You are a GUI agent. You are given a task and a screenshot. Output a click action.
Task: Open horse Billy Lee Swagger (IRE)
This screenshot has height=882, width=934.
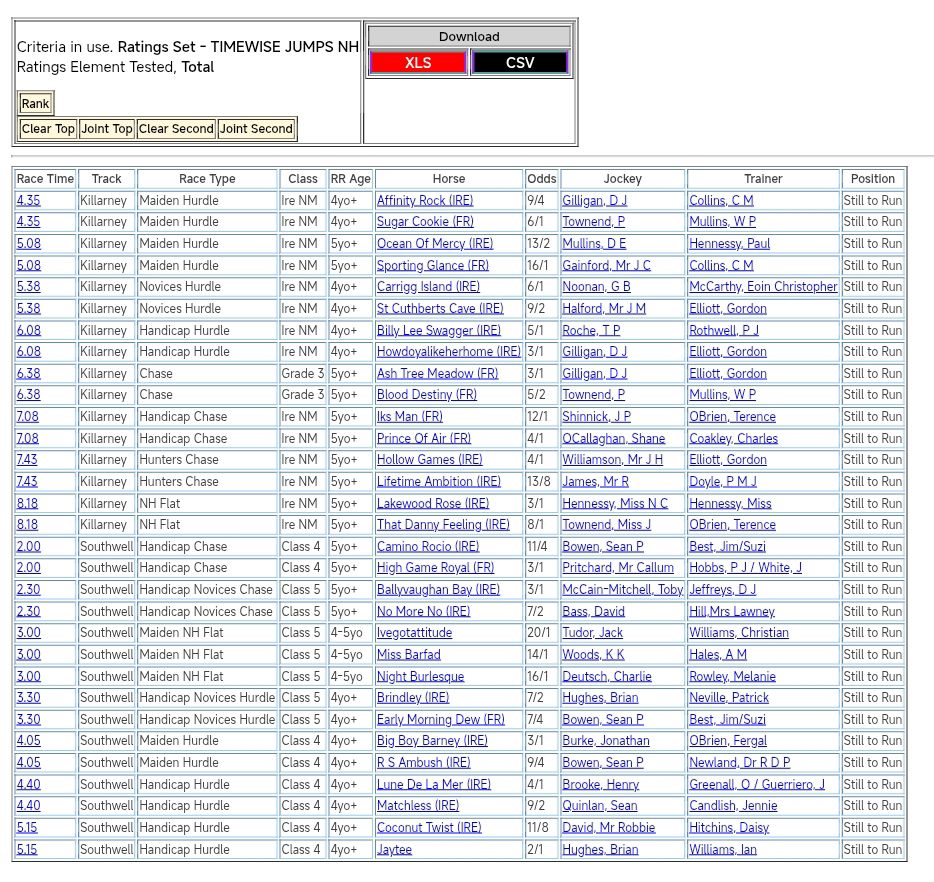coord(438,331)
